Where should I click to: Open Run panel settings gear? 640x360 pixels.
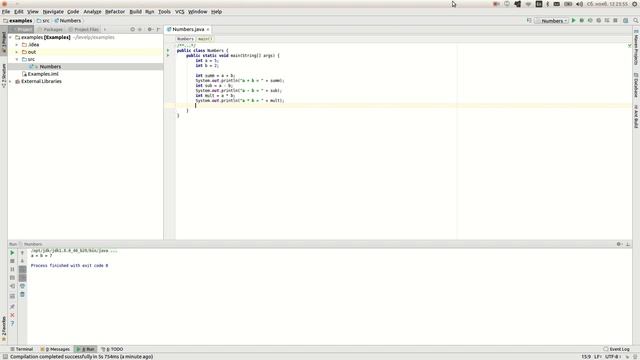619,244
